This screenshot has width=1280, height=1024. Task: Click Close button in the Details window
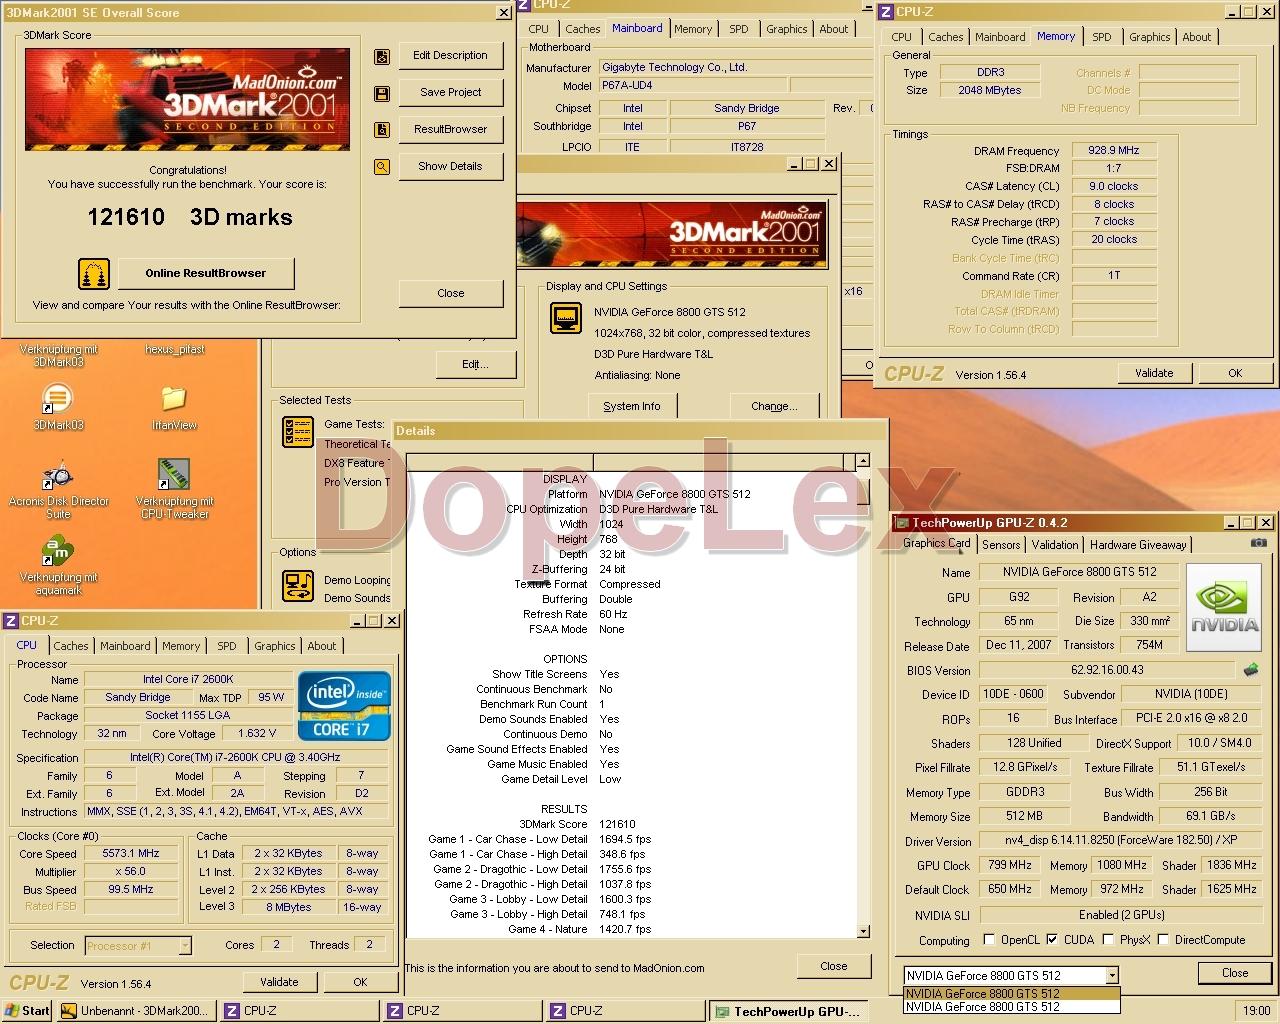pyautogui.click(x=833, y=966)
